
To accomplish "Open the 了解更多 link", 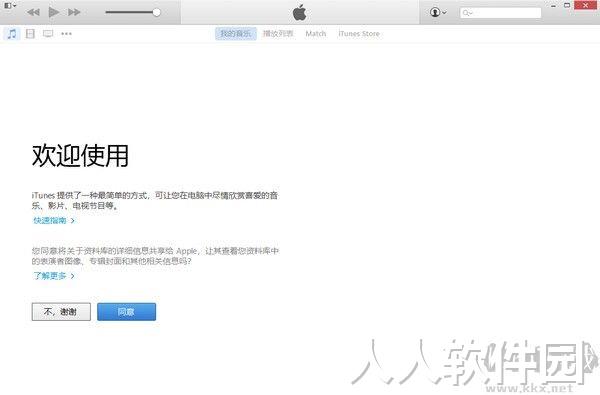I will click(54, 276).
